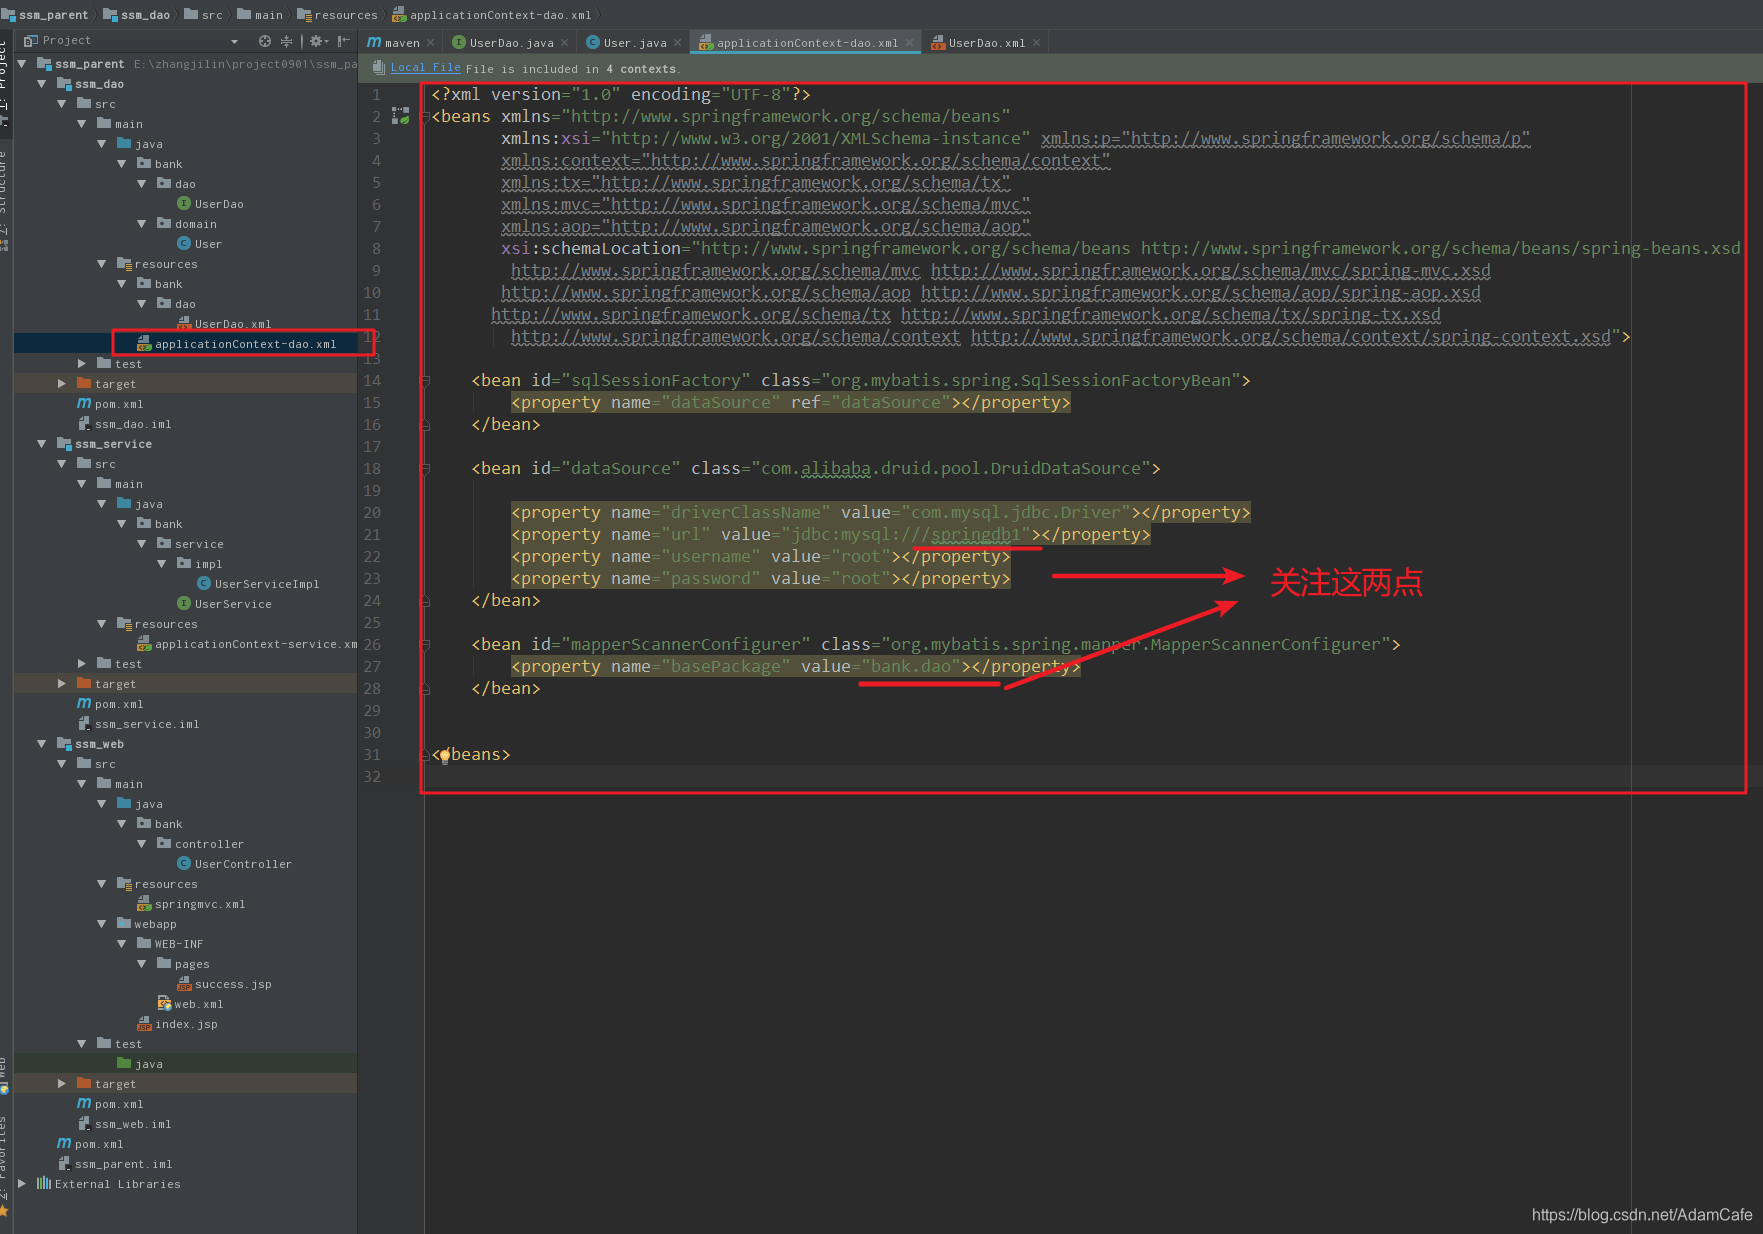Close the UserDao.java tab
Image resolution: width=1763 pixels, height=1234 pixels.
point(564,43)
